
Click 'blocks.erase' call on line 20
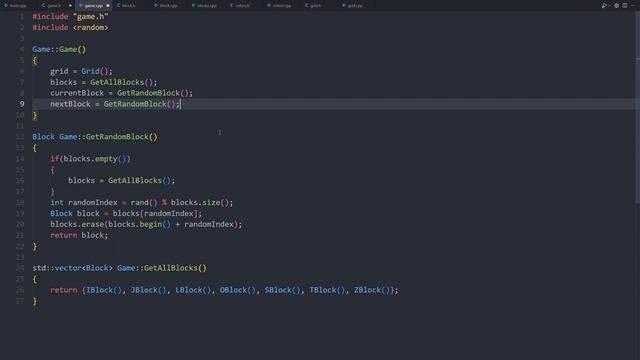[77, 224]
